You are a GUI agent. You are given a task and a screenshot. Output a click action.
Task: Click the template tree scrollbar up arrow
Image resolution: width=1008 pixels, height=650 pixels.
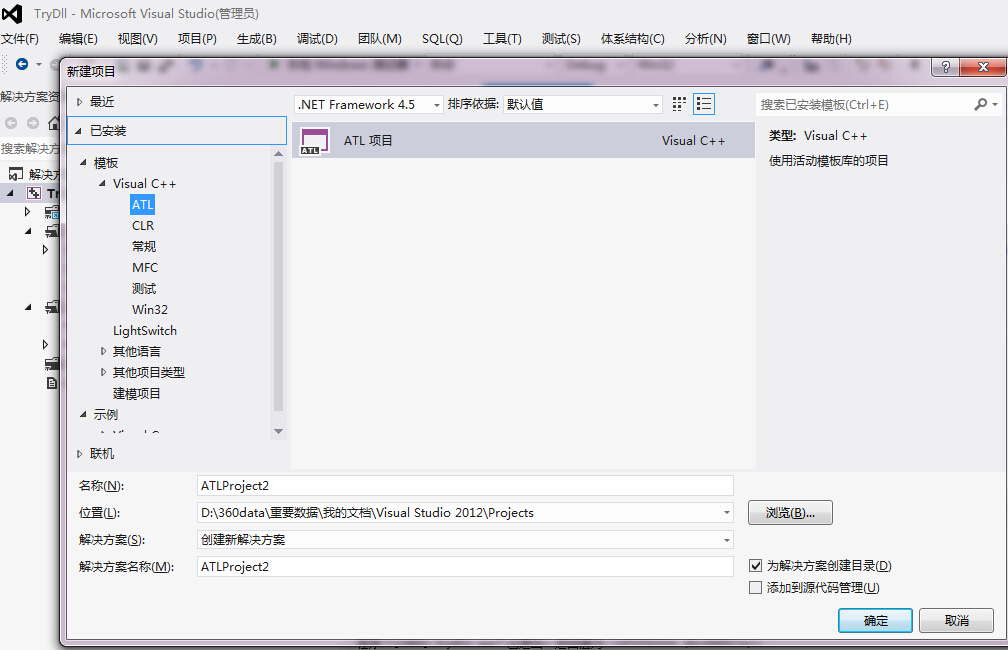(x=278, y=154)
